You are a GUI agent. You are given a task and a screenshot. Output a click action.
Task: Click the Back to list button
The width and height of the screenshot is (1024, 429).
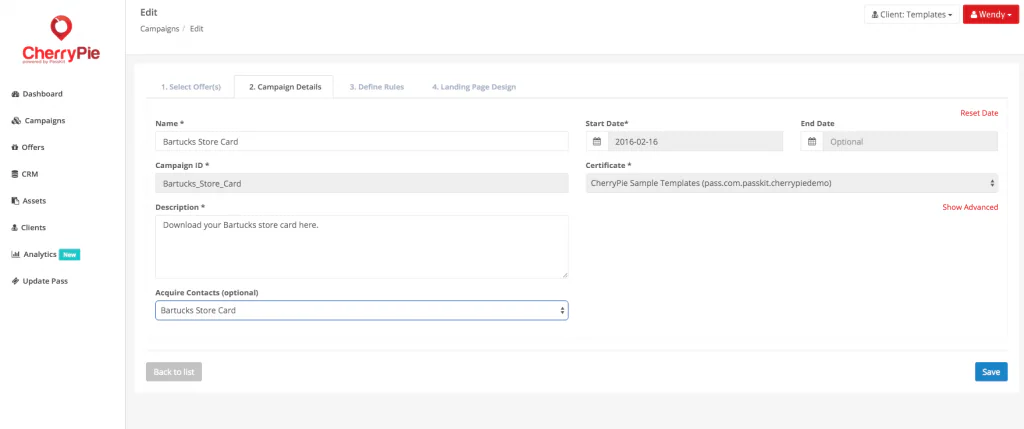174,372
